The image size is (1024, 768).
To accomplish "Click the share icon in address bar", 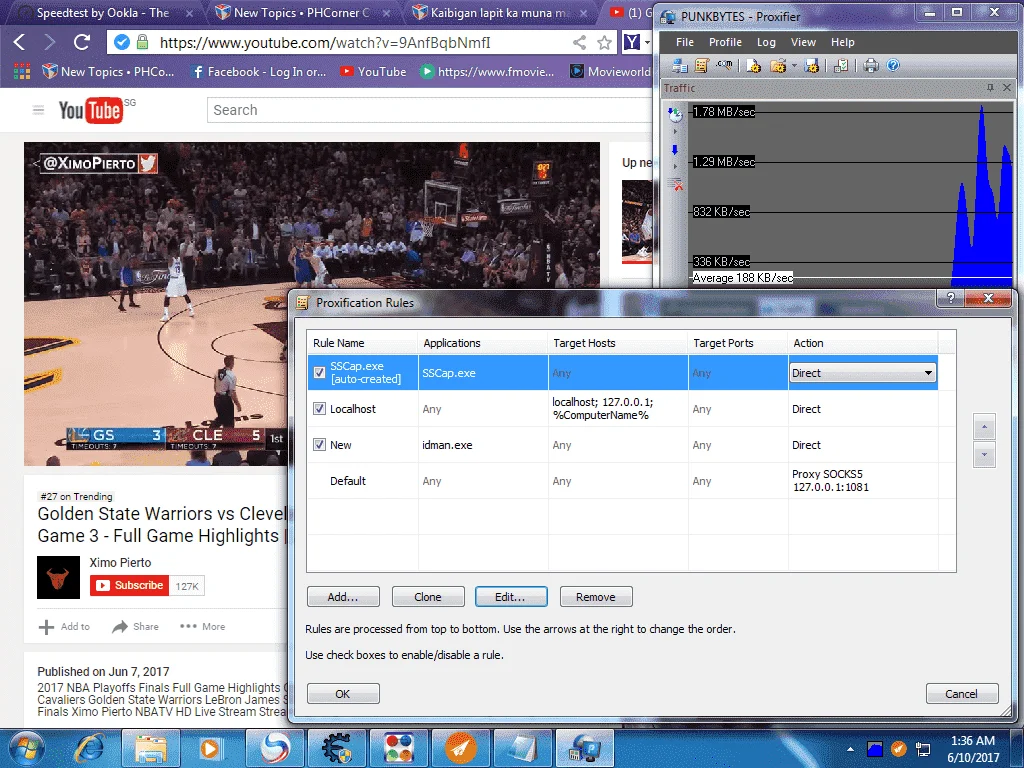I will click(x=579, y=42).
